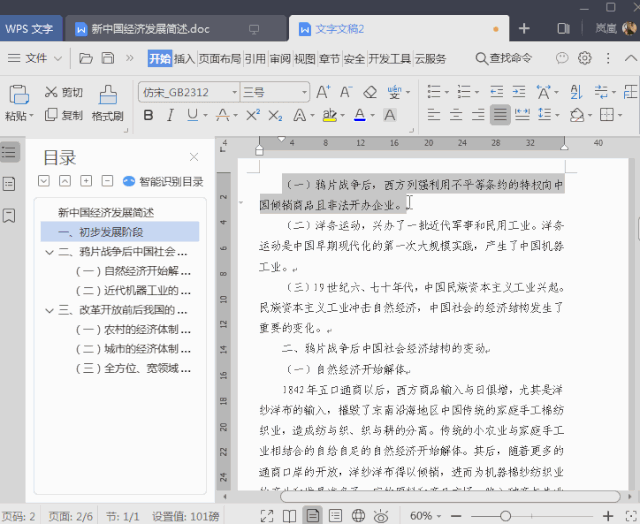This screenshot has height=524, width=640.
Task: Clear formatting with the eraser icon
Action: [x=370, y=92]
